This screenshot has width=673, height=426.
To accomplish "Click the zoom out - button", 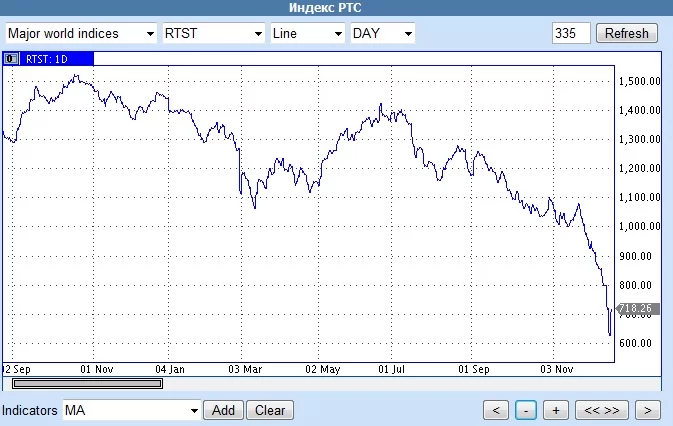I will (x=526, y=411).
